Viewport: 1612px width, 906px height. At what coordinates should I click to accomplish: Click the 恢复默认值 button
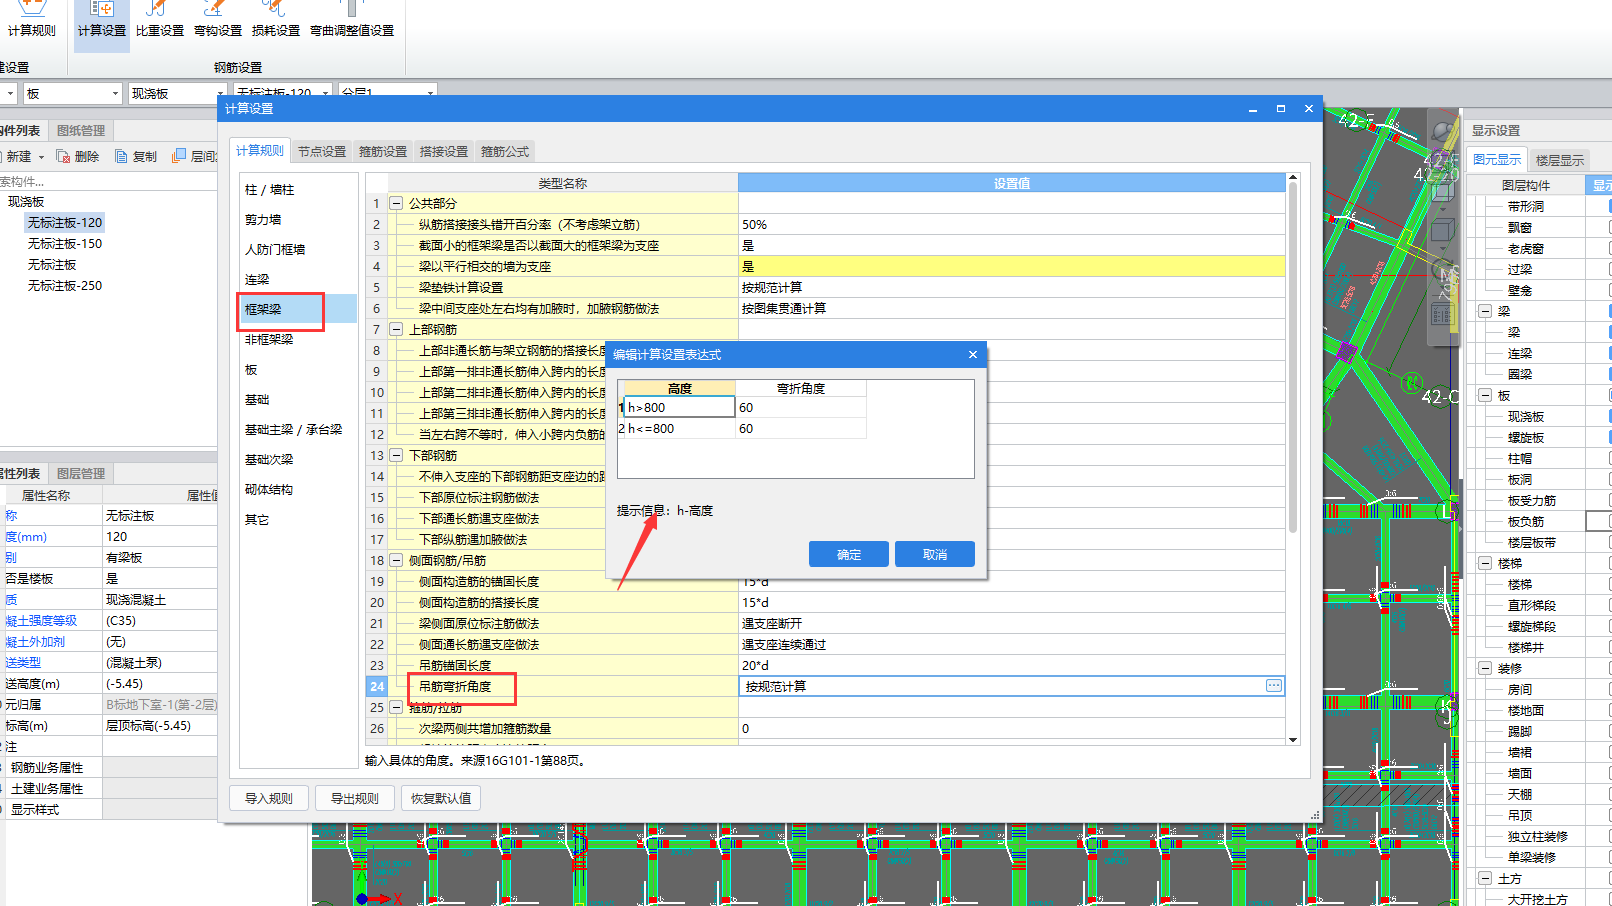tap(441, 798)
